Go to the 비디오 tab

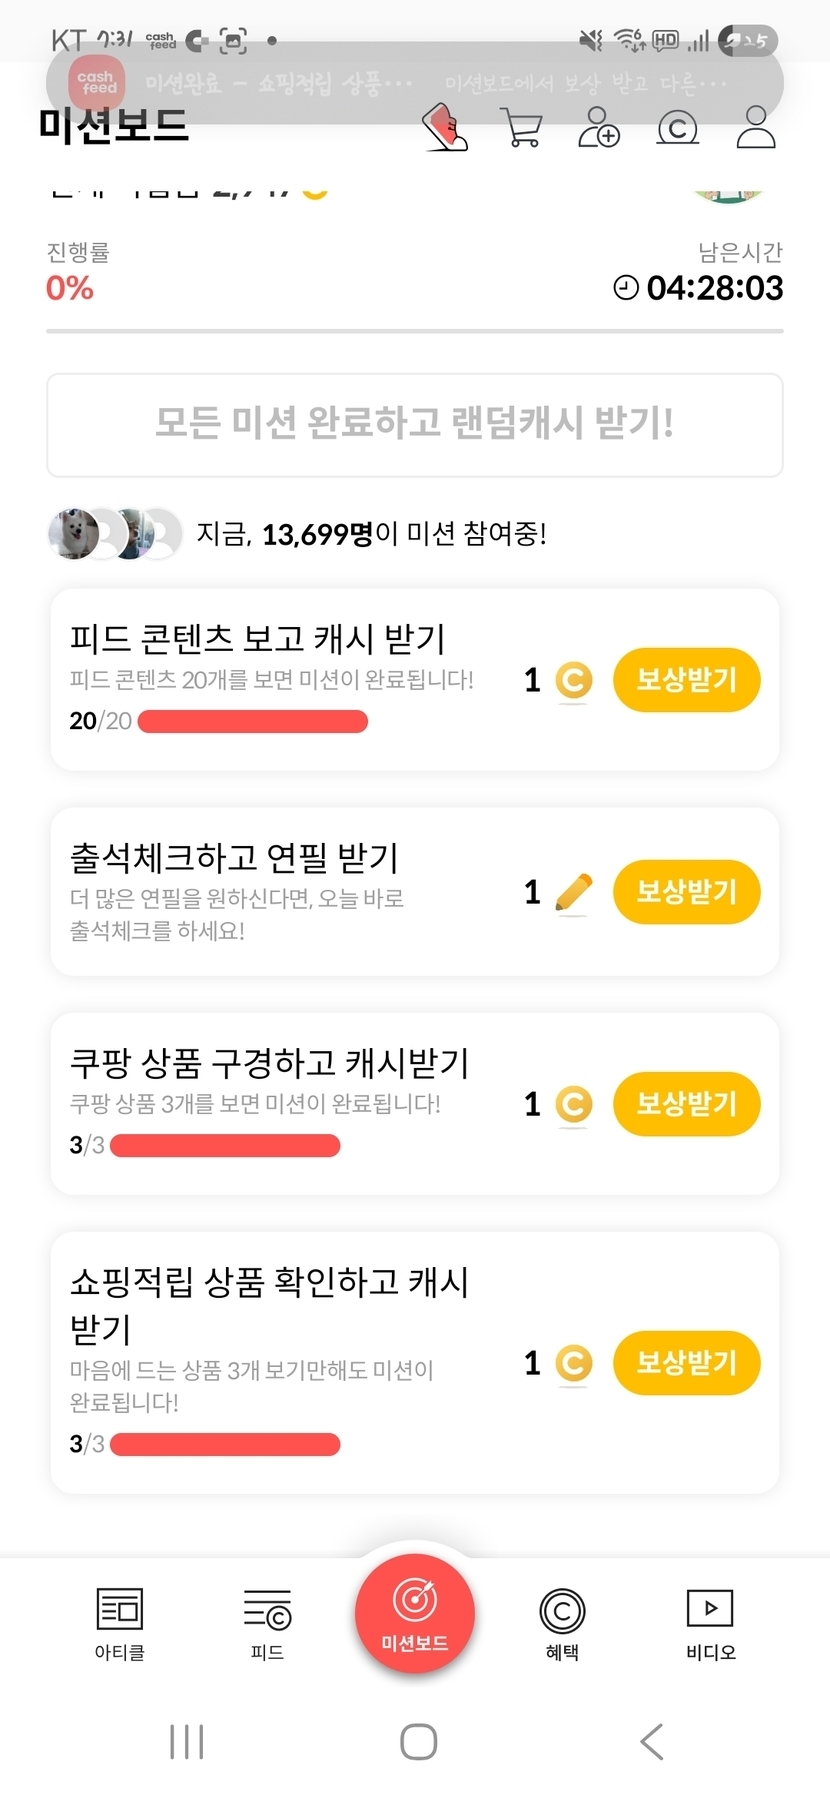click(710, 1624)
